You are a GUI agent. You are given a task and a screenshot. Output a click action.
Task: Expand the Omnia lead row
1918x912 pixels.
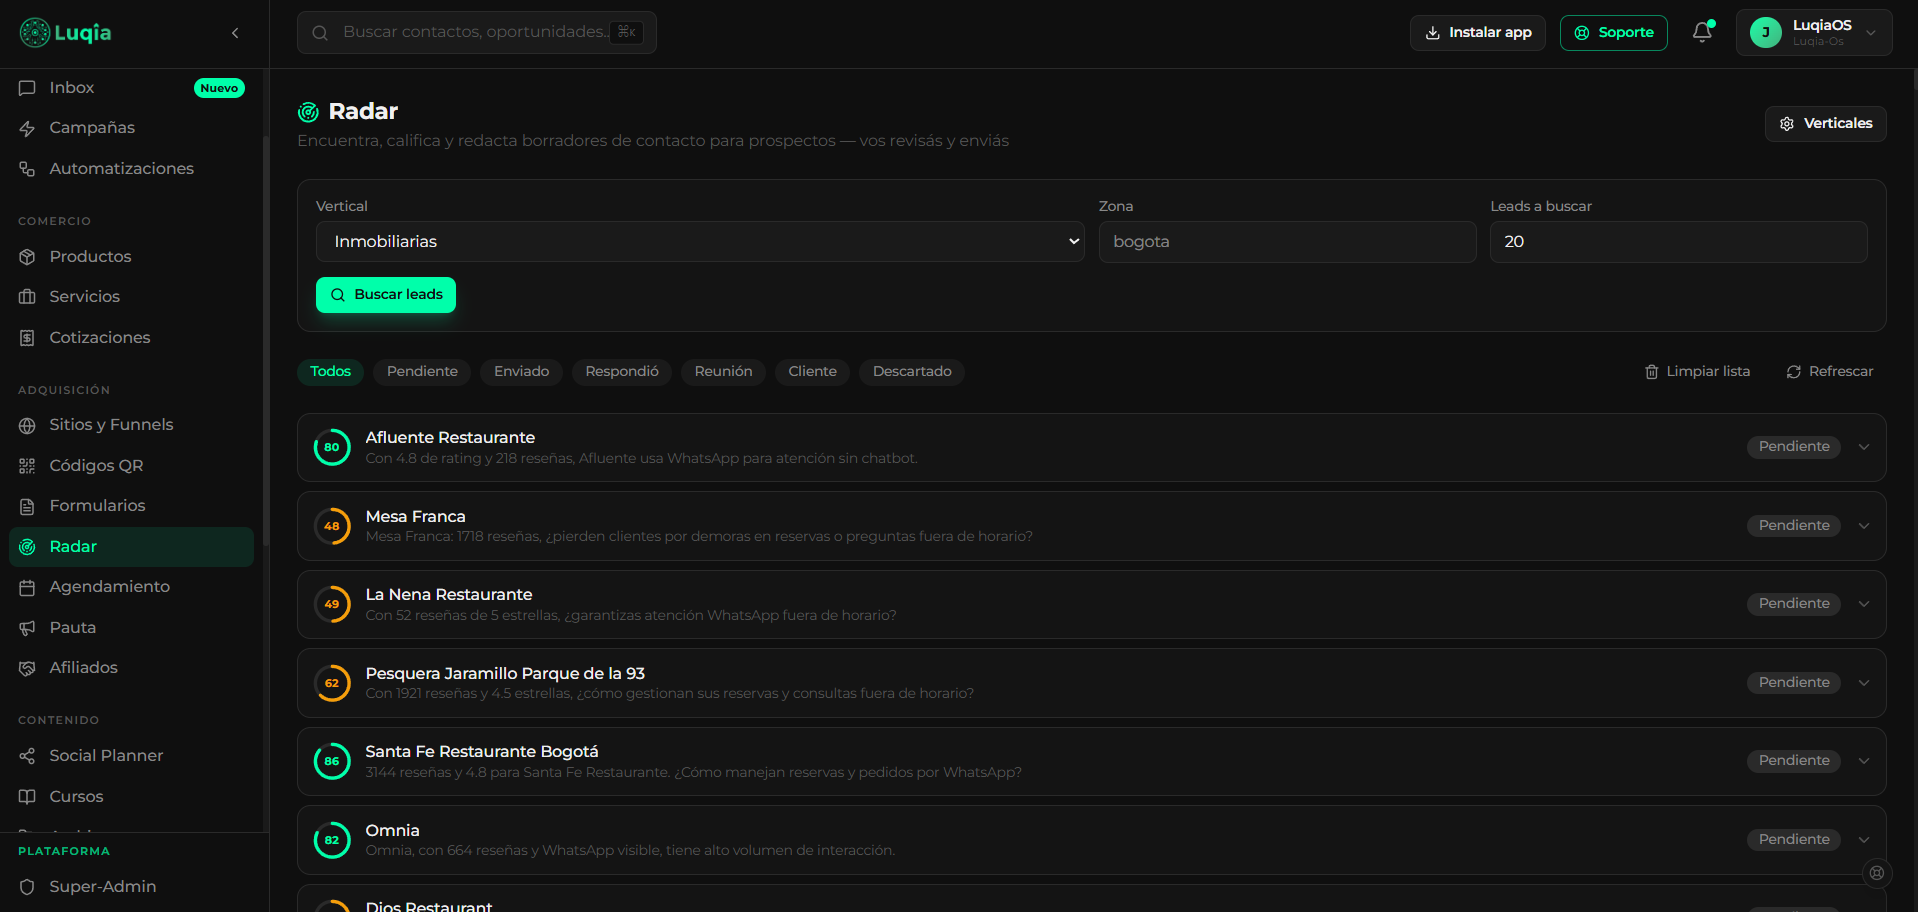click(1864, 840)
